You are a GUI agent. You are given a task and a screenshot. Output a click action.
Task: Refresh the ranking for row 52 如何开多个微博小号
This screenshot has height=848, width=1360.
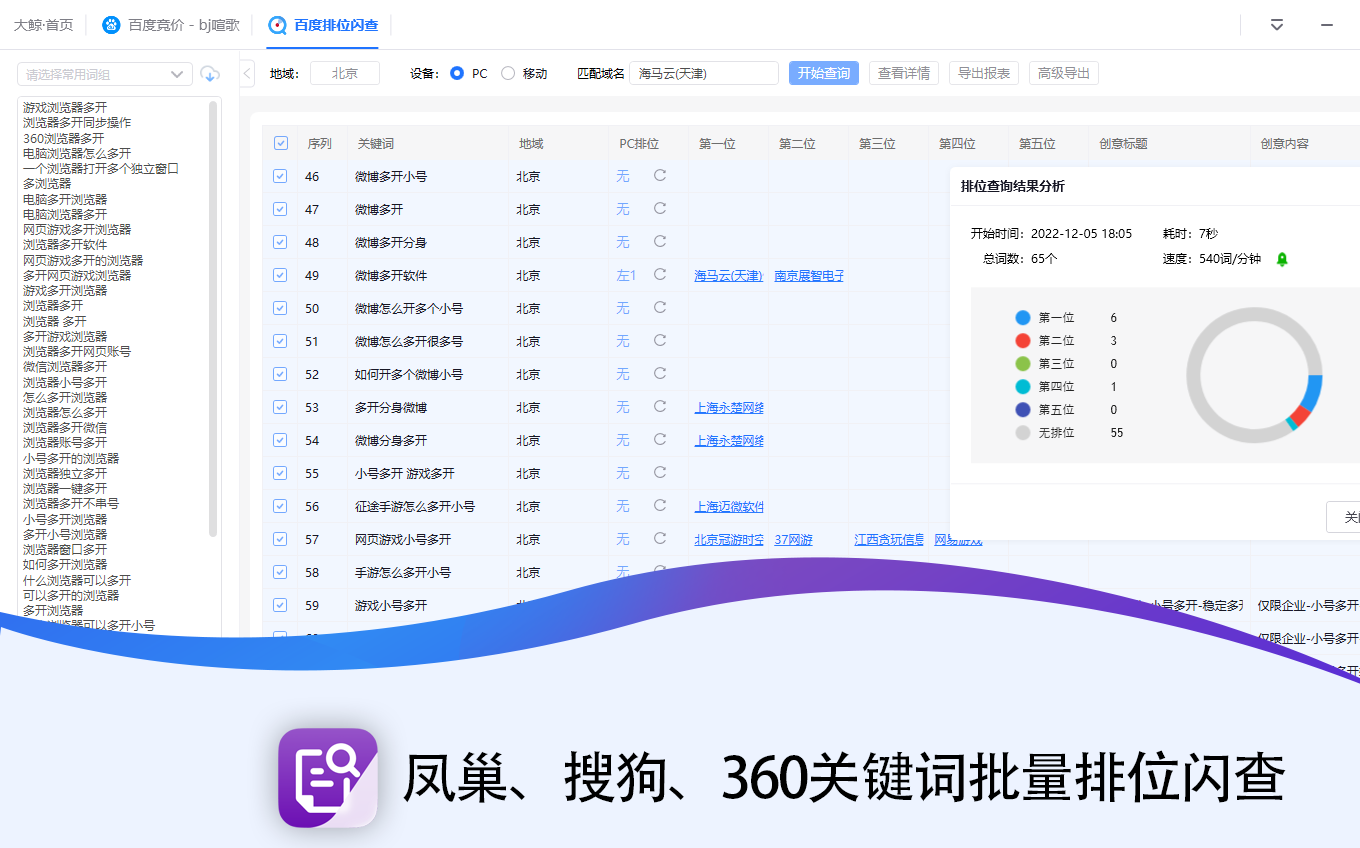tap(660, 373)
